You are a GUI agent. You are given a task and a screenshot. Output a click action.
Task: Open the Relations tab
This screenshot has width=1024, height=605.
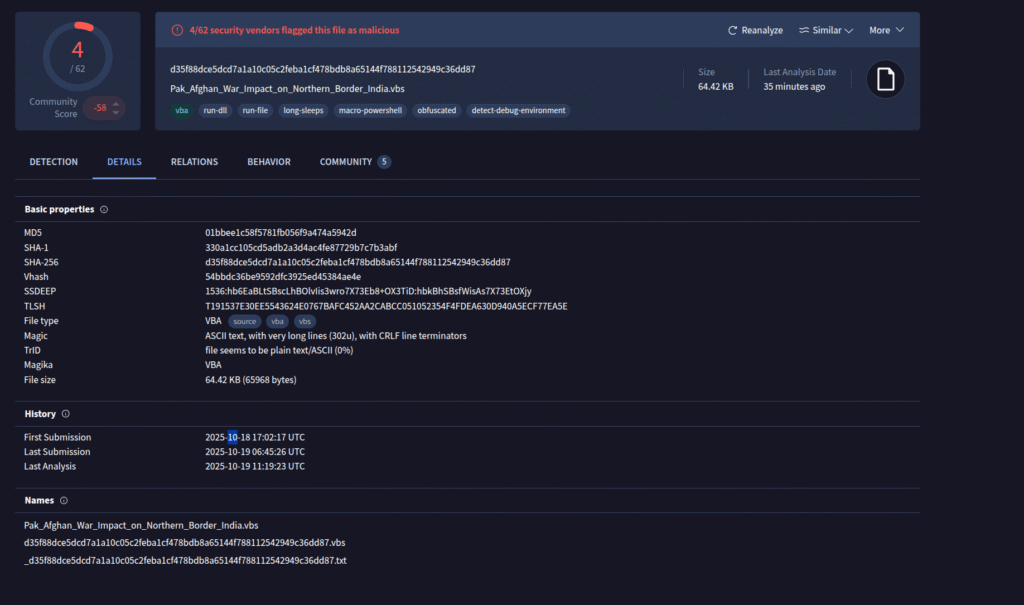[194, 162]
